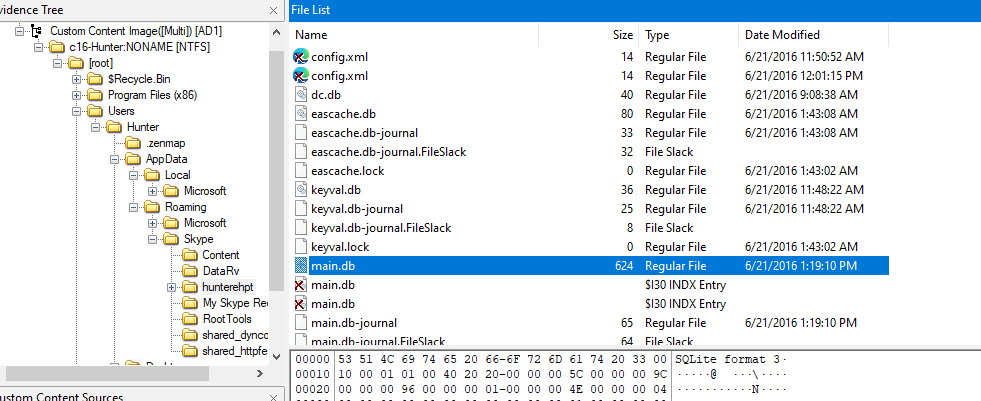
Task: Click the Skype folder icon in tree
Action: [170, 239]
